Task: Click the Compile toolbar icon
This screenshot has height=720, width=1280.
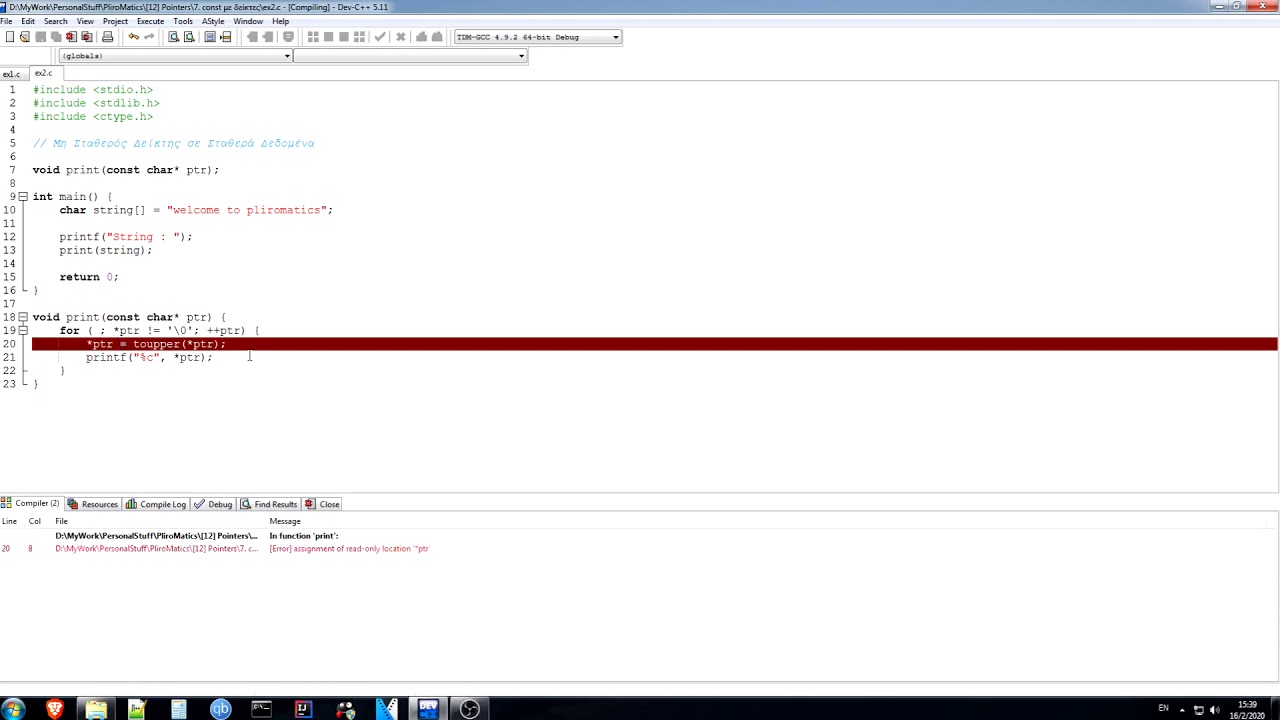Action: (313, 37)
